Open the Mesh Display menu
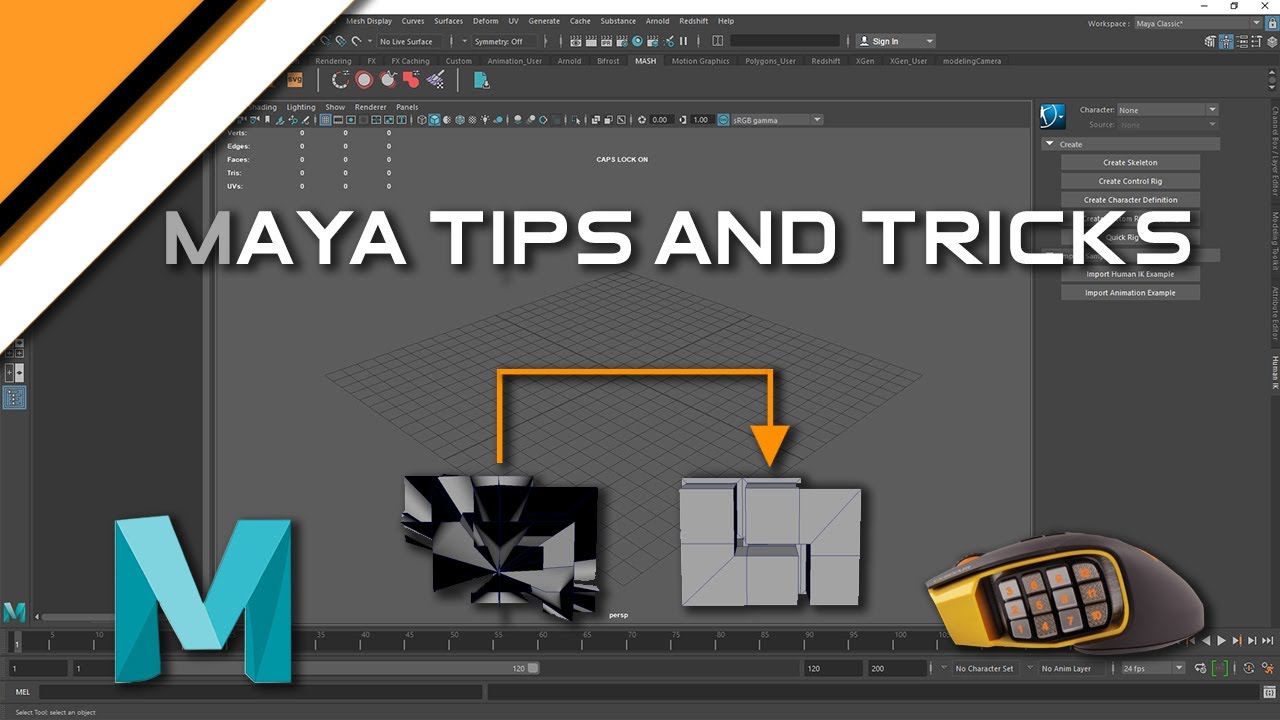The width and height of the screenshot is (1280, 720). point(369,21)
